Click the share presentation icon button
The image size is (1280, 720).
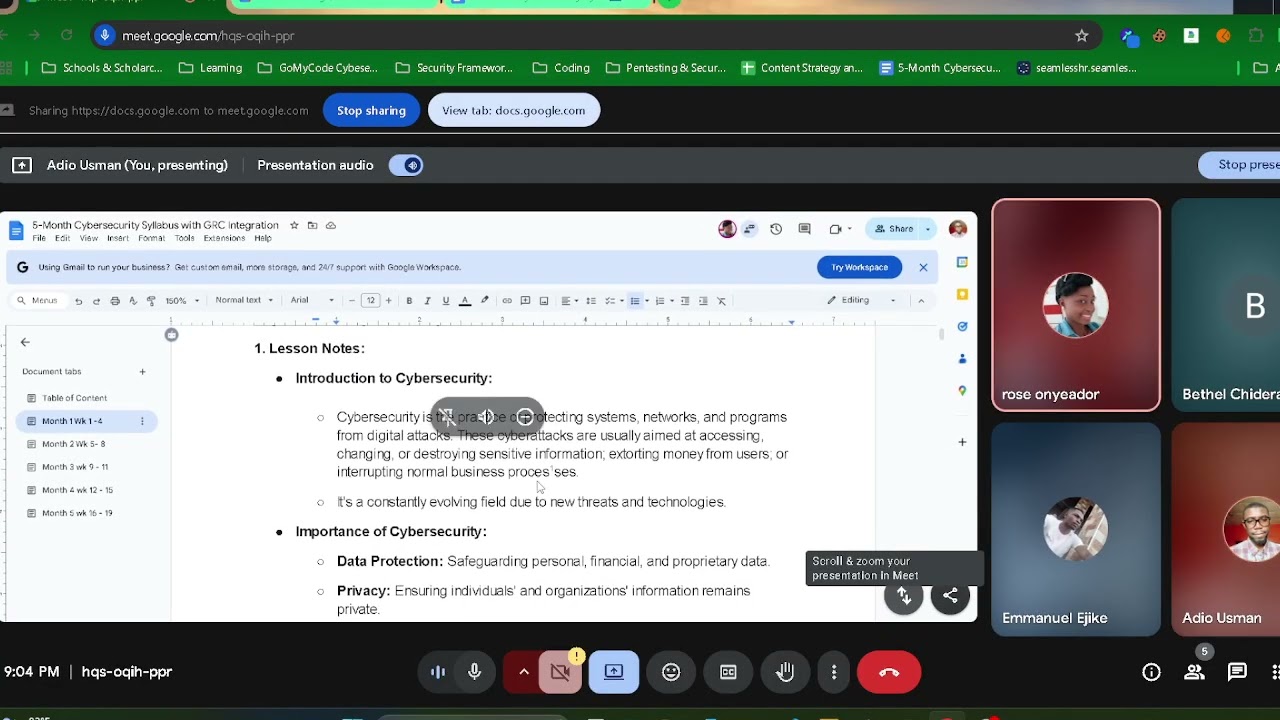tap(950, 596)
